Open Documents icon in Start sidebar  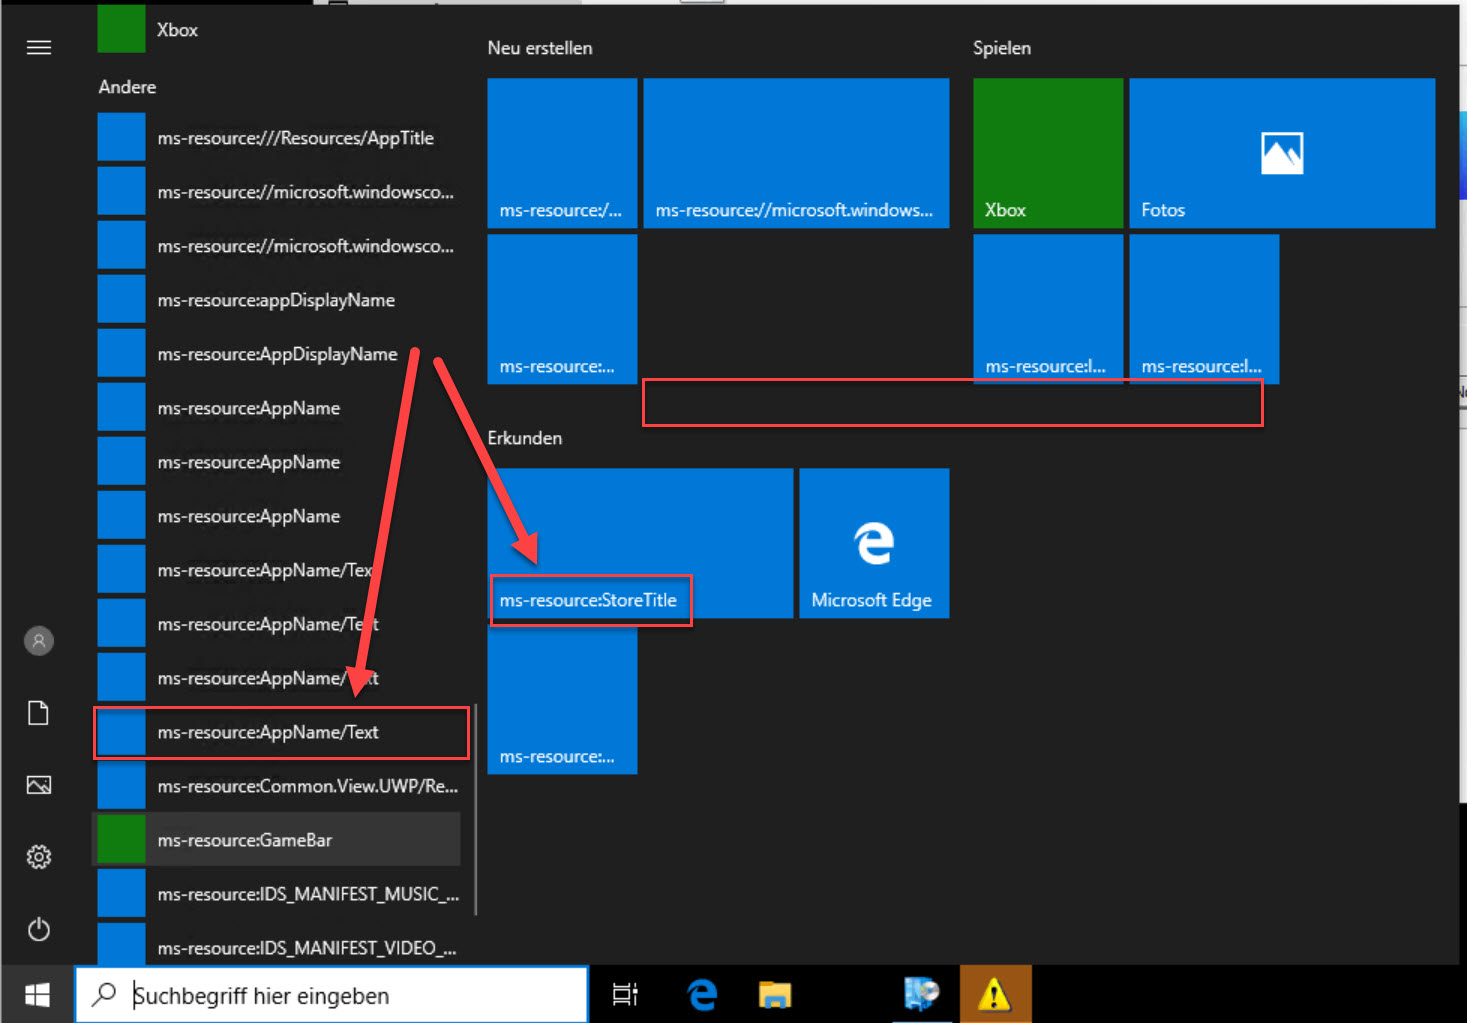39,713
